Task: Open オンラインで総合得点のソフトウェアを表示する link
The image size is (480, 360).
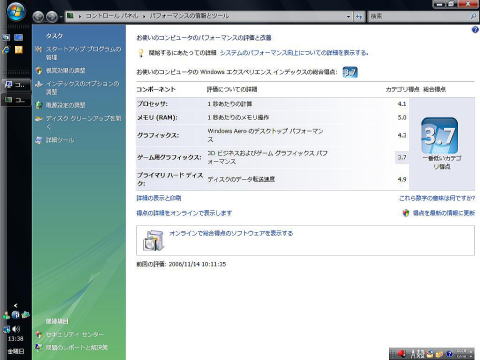Action: [231, 233]
